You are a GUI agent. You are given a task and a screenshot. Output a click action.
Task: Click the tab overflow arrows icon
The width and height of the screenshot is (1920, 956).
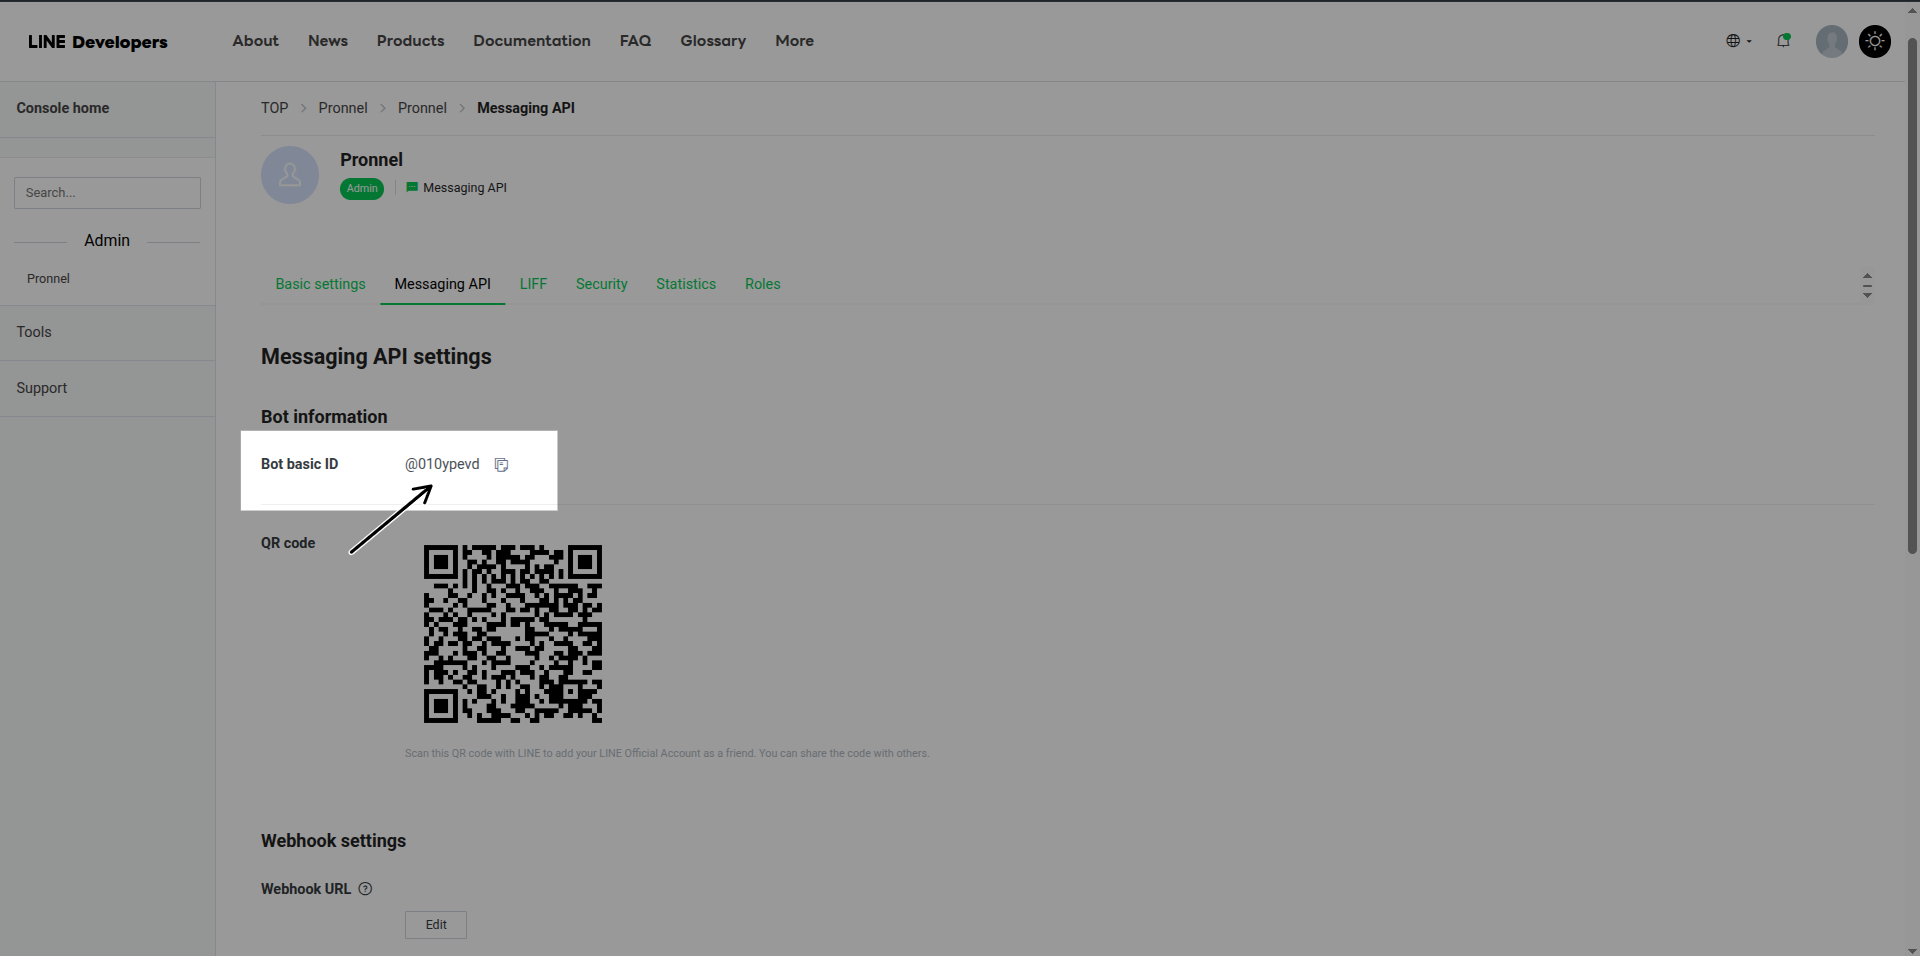pos(1867,285)
